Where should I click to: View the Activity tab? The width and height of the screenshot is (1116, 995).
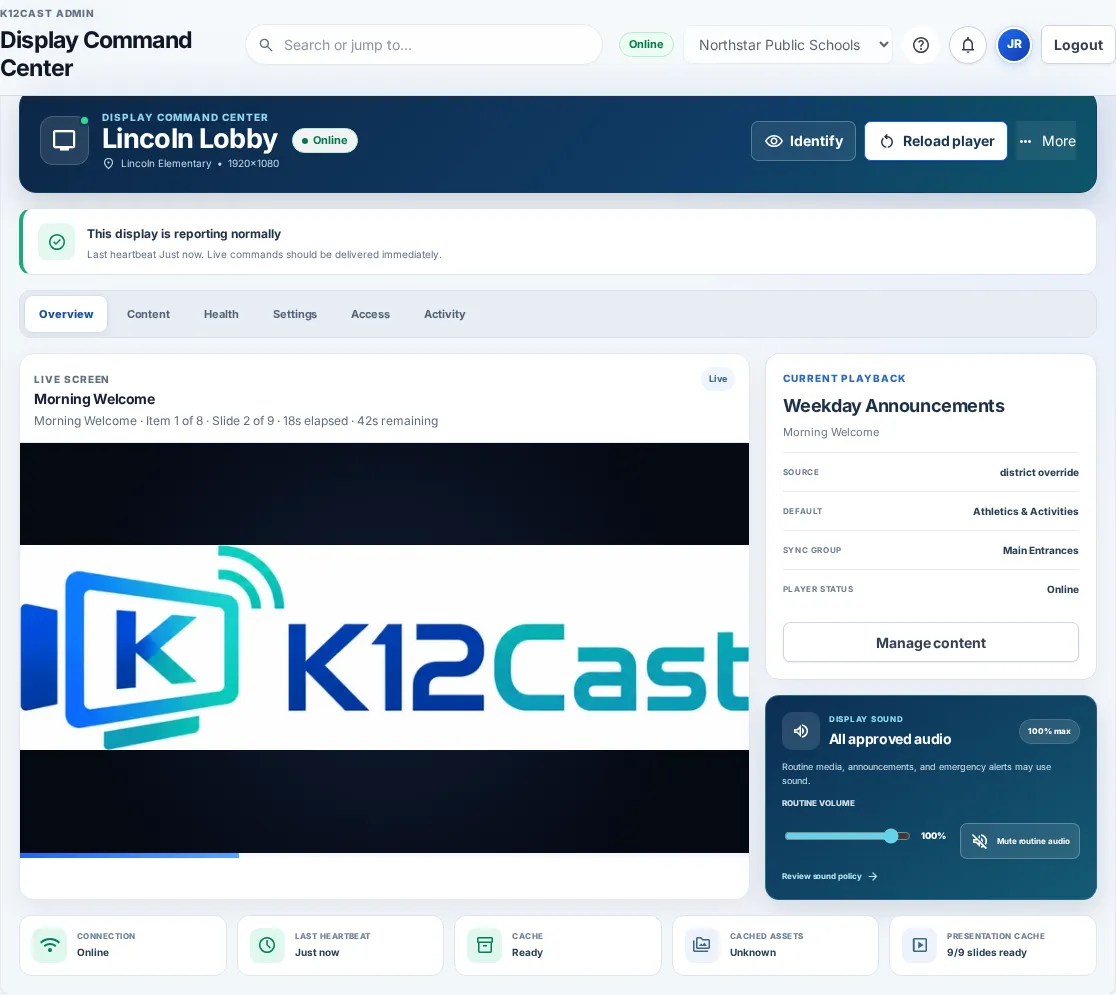point(445,314)
